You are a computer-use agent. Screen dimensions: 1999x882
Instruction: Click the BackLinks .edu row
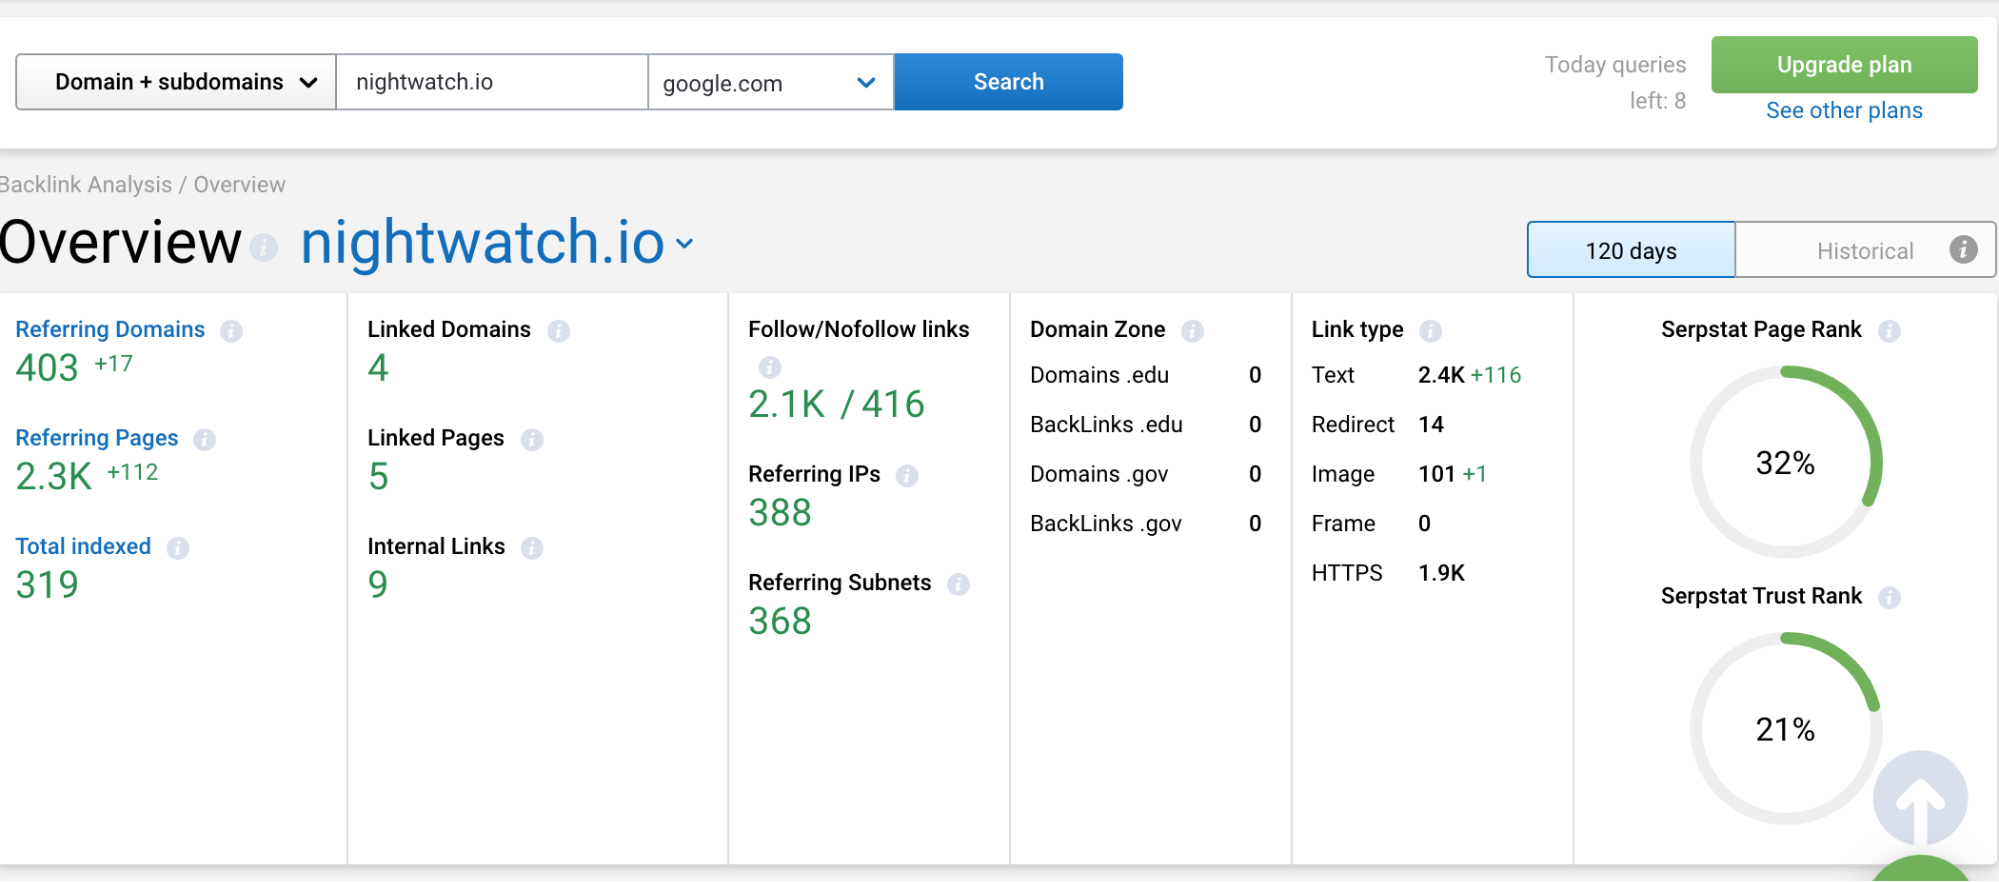1146,425
